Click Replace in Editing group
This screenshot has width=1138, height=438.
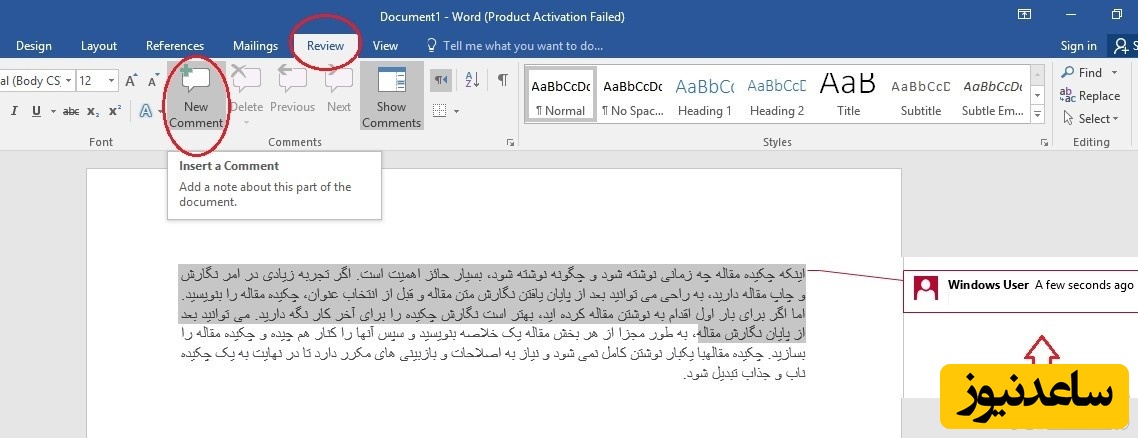[1090, 96]
